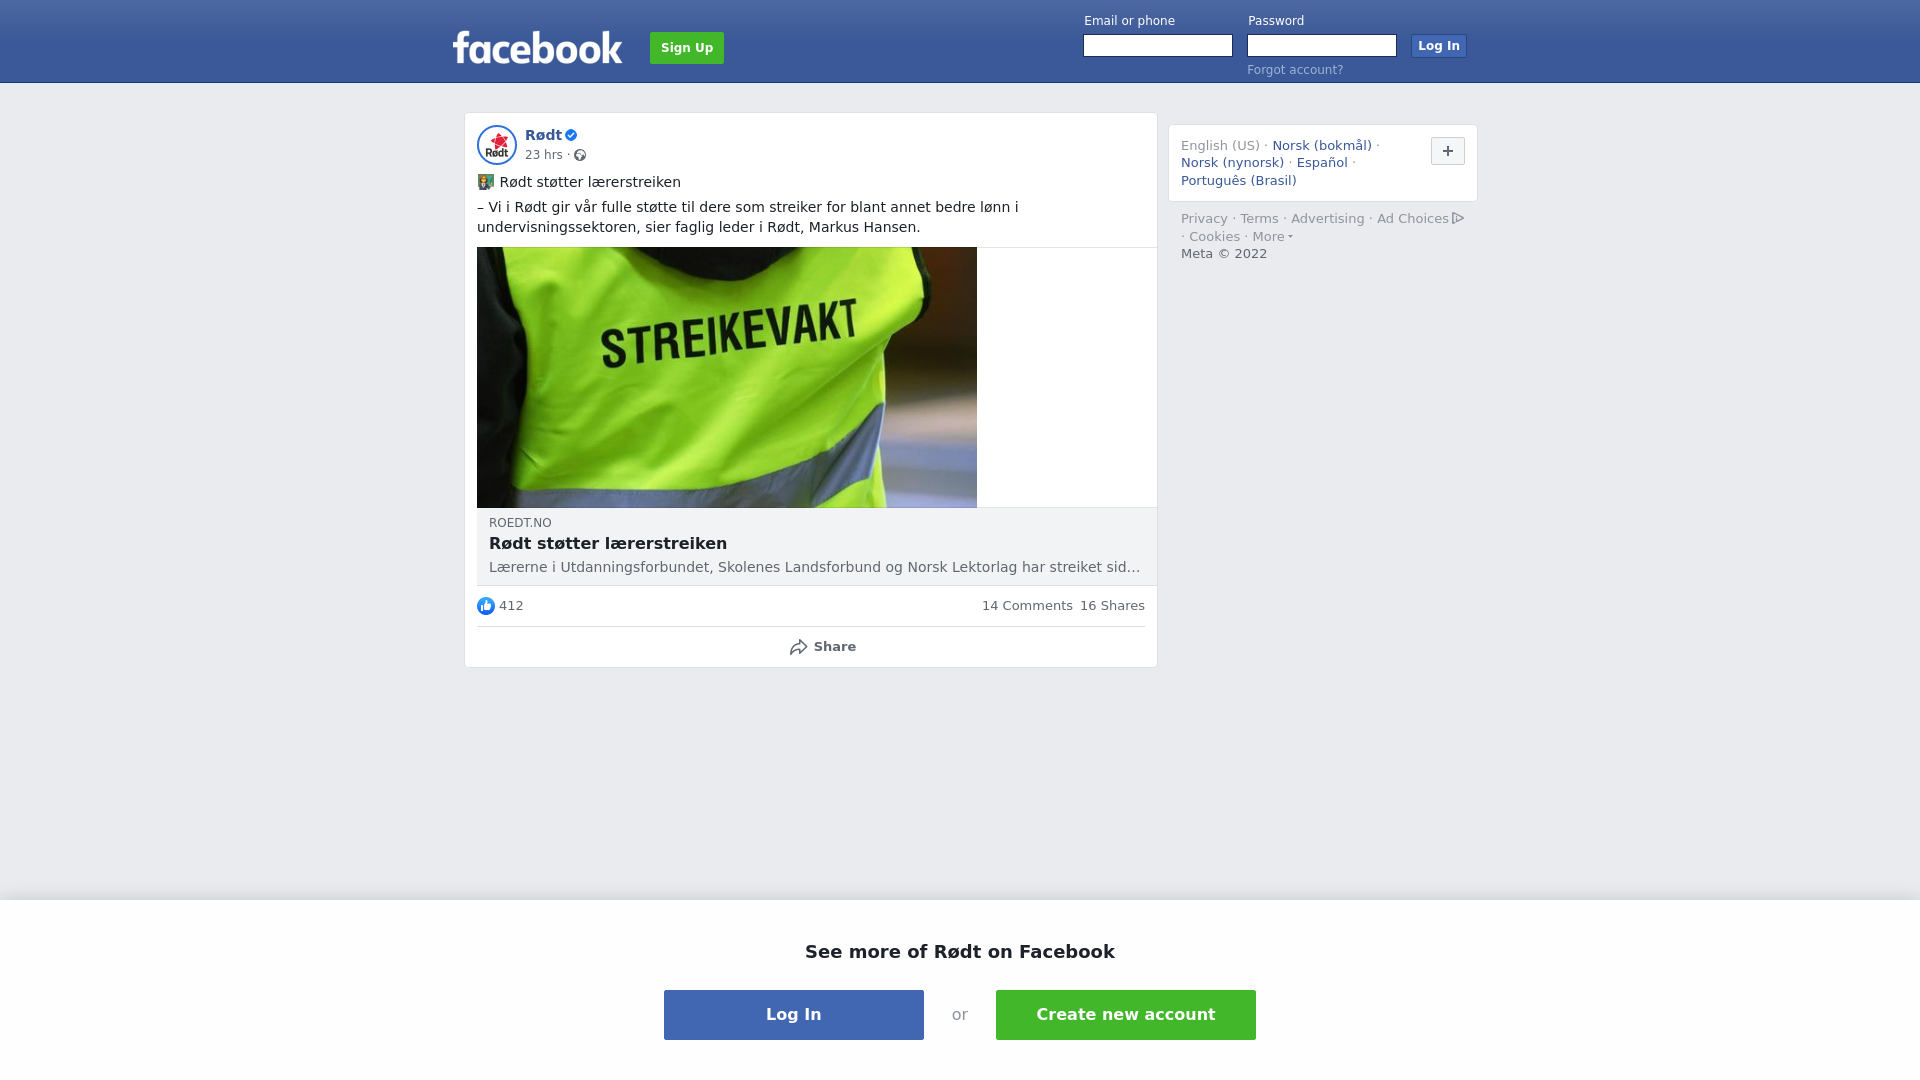Image resolution: width=1920 pixels, height=1080 pixels.
Task: Open the STREIKEVAKT article image
Action: (x=727, y=377)
